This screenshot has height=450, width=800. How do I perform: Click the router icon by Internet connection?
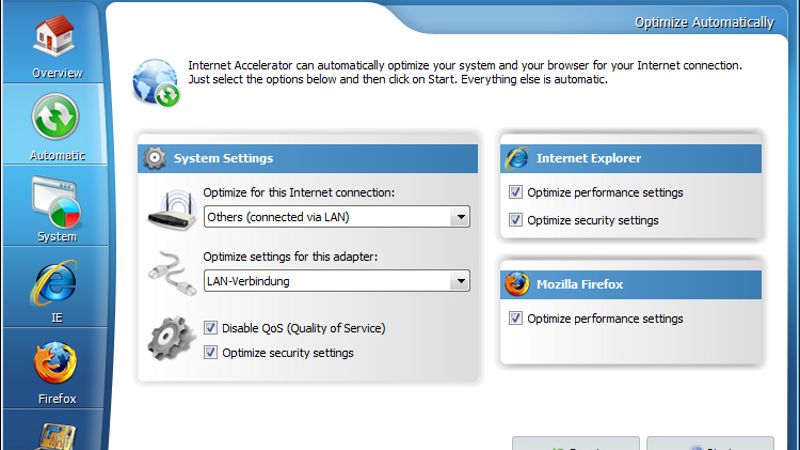click(x=172, y=210)
